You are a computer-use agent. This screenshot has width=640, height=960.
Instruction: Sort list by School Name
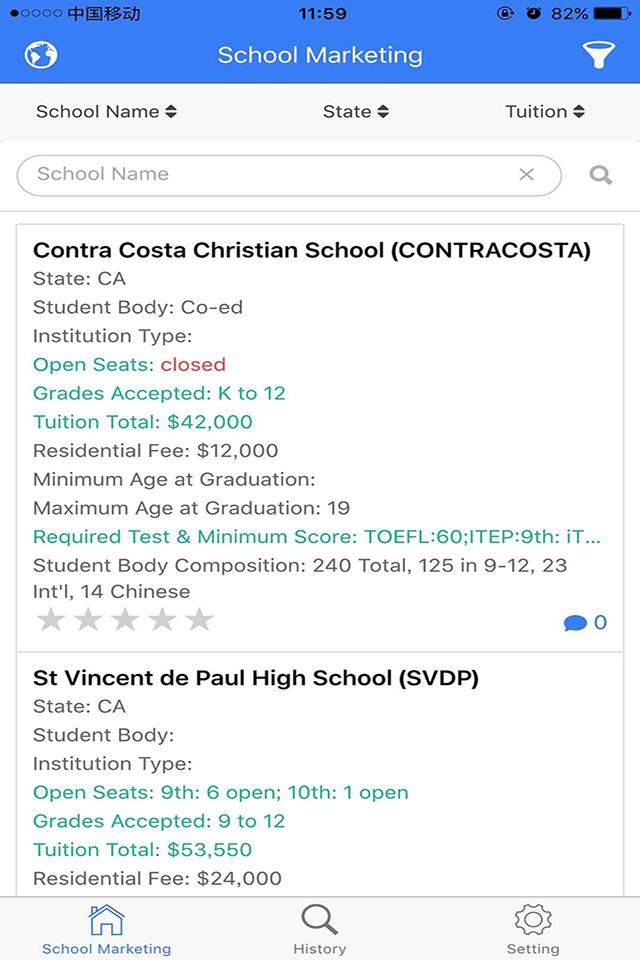tap(106, 112)
